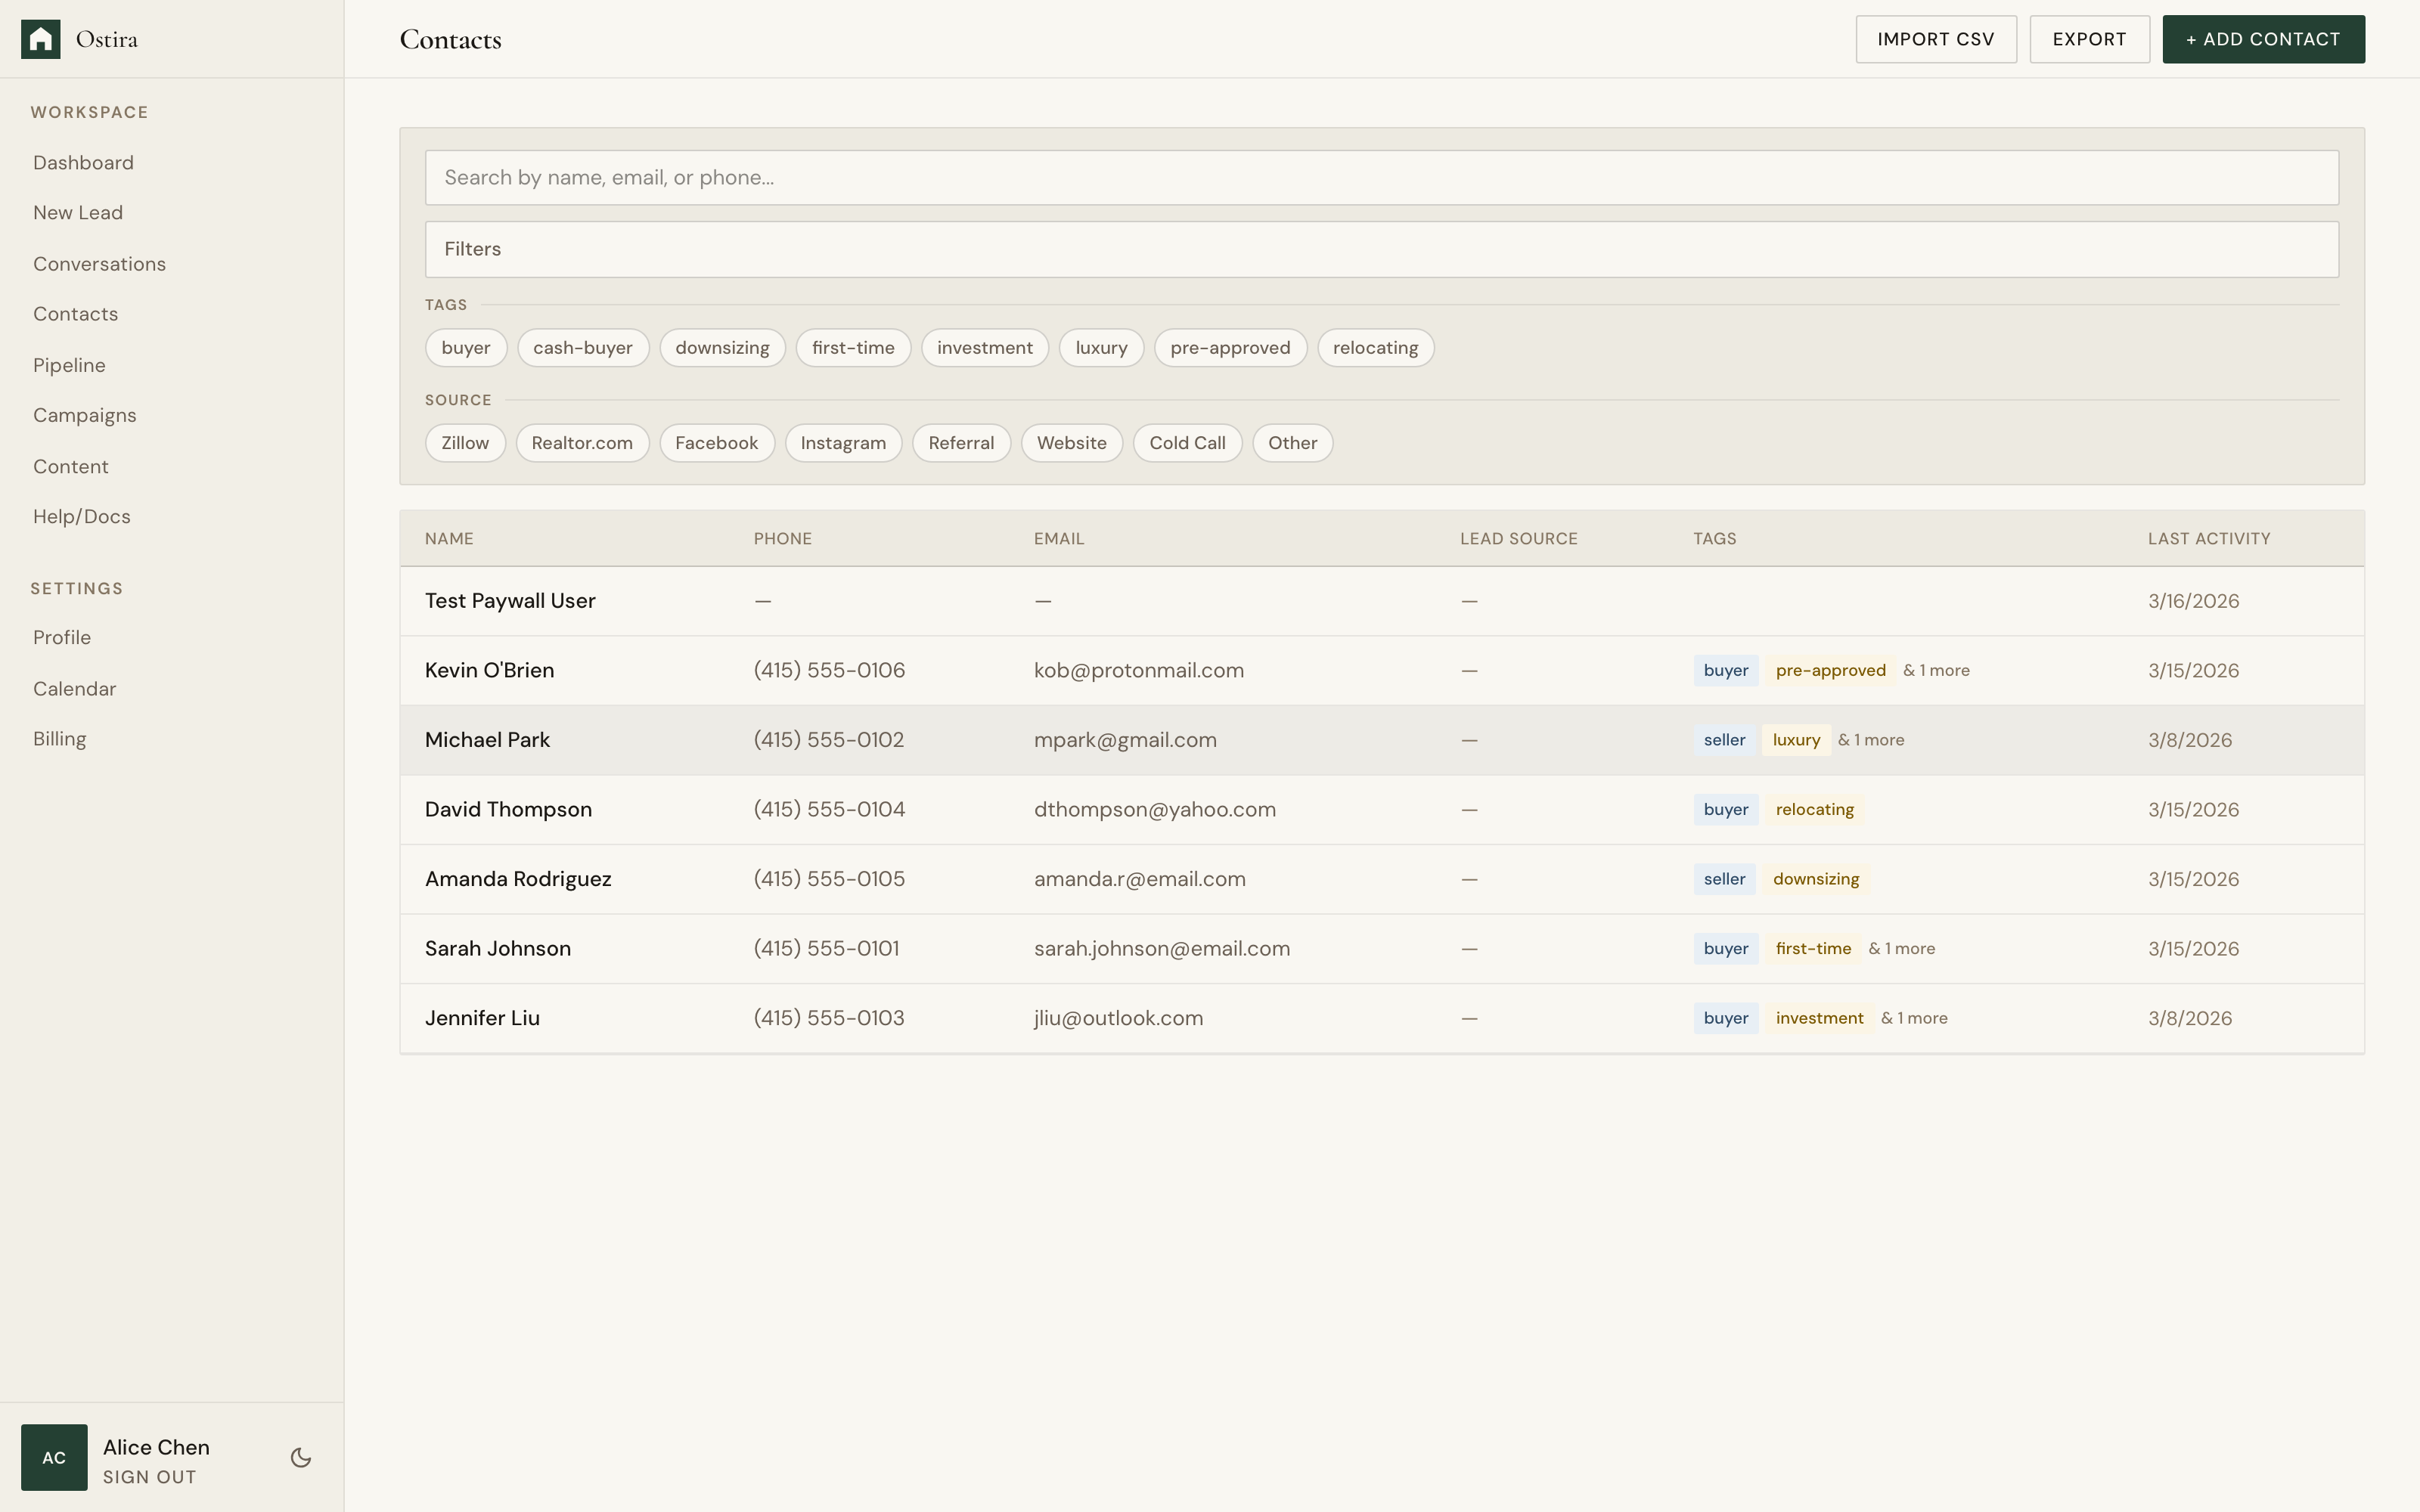The image size is (2420, 1512).
Task: Click the AC avatar for Alice Chen
Action: tap(54, 1457)
